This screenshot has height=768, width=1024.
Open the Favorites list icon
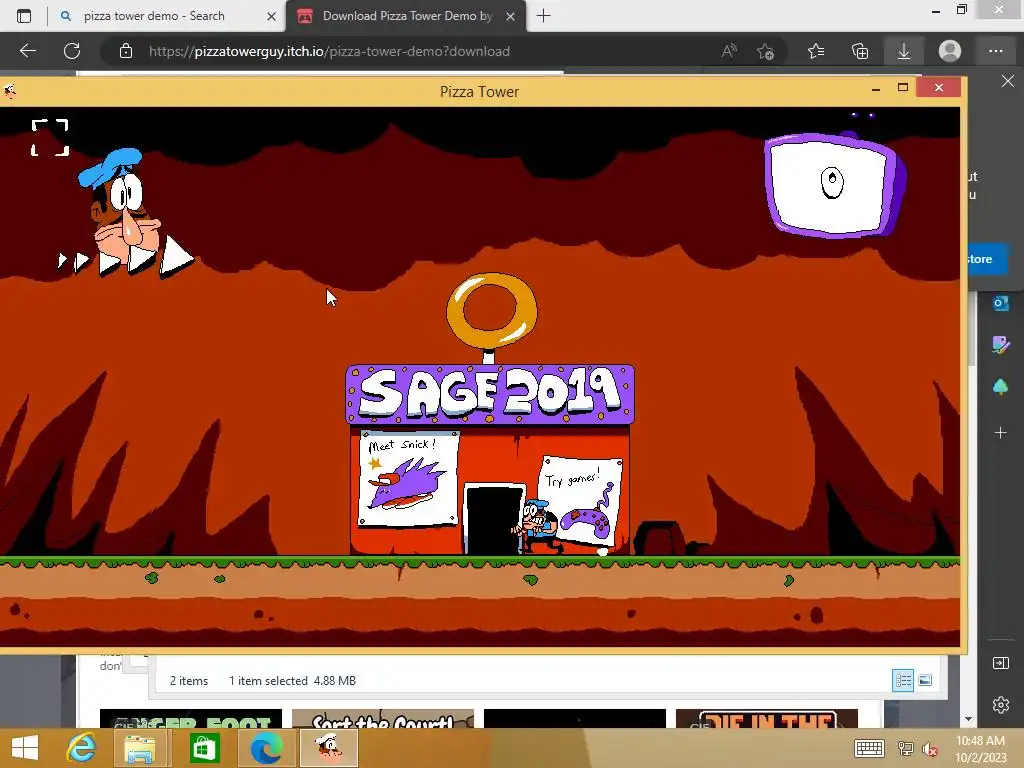[x=816, y=51]
